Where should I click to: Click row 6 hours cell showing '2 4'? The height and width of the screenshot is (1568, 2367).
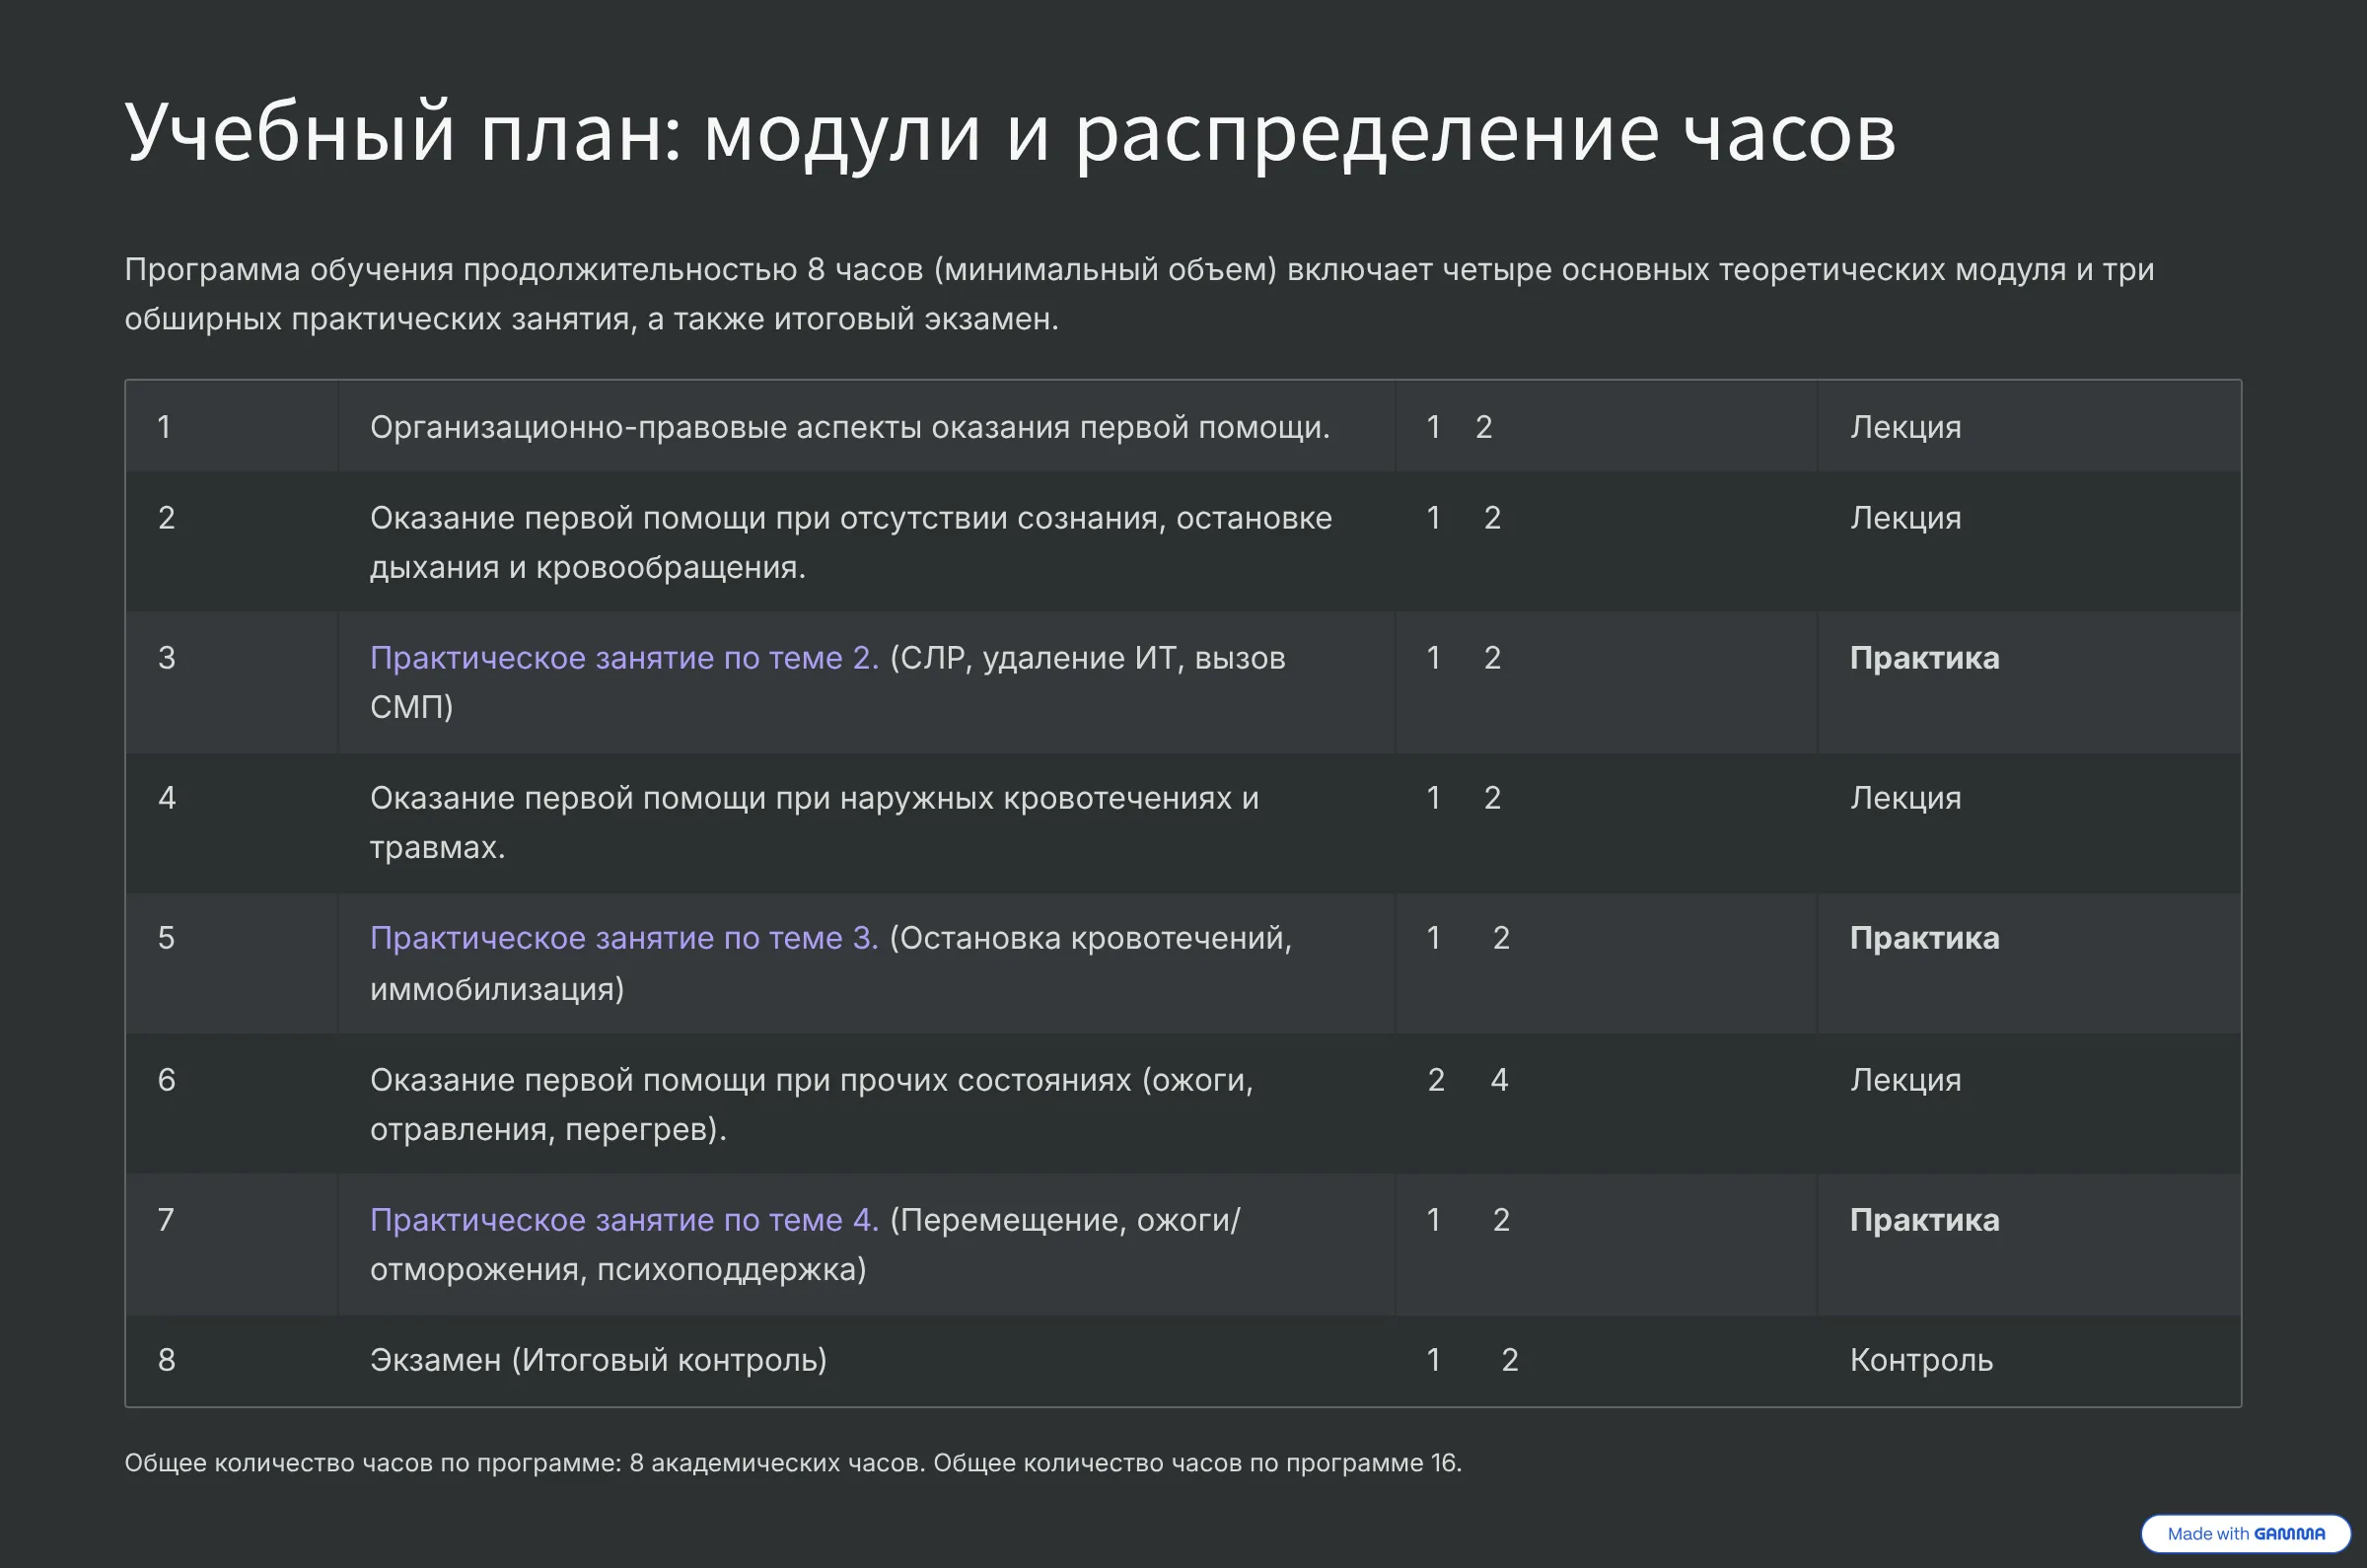(x=1467, y=1080)
